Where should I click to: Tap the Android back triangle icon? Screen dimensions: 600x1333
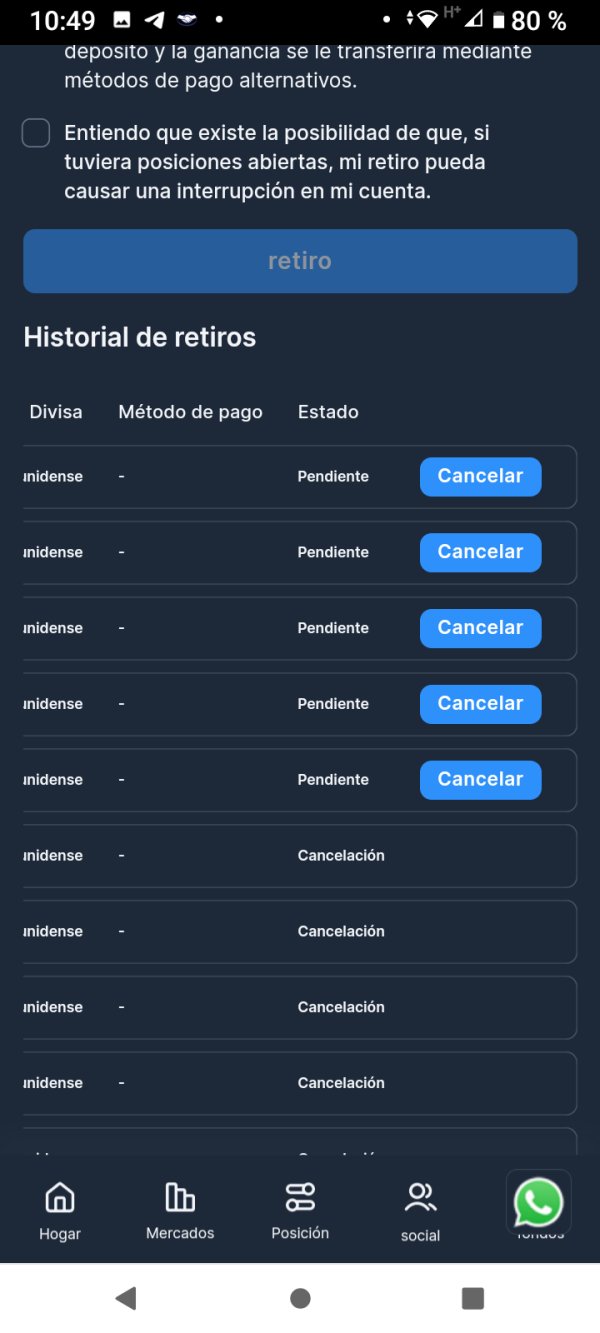[126, 1298]
